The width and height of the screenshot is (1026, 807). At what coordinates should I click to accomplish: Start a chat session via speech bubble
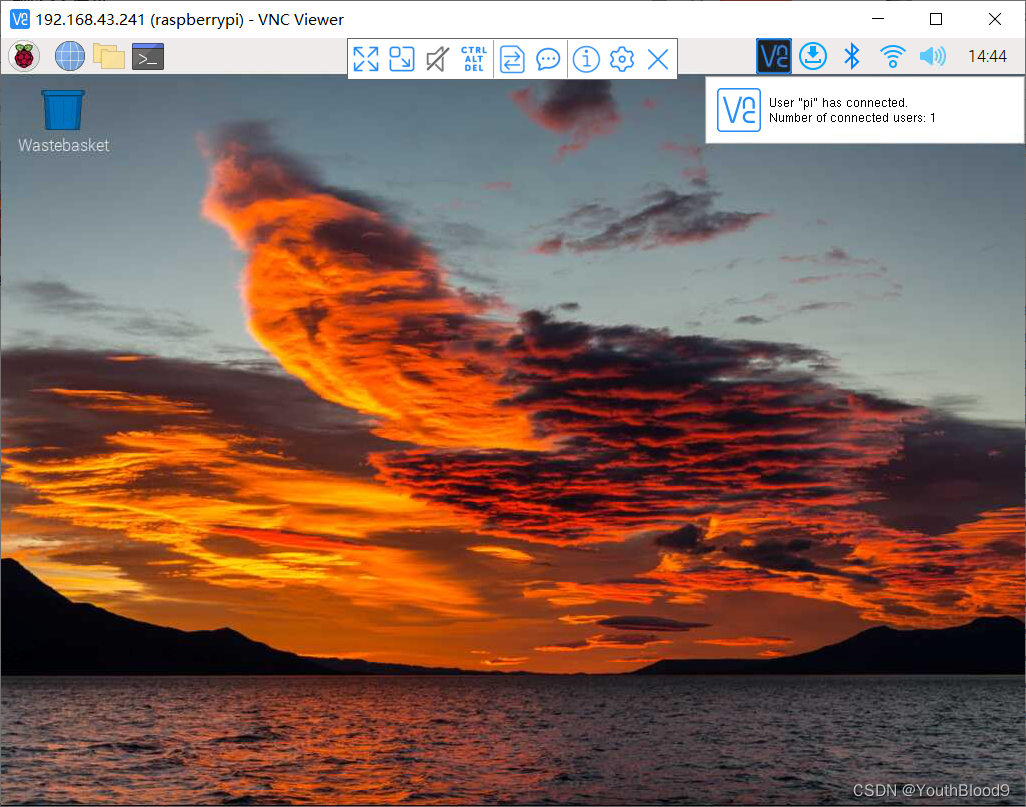[548, 59]
